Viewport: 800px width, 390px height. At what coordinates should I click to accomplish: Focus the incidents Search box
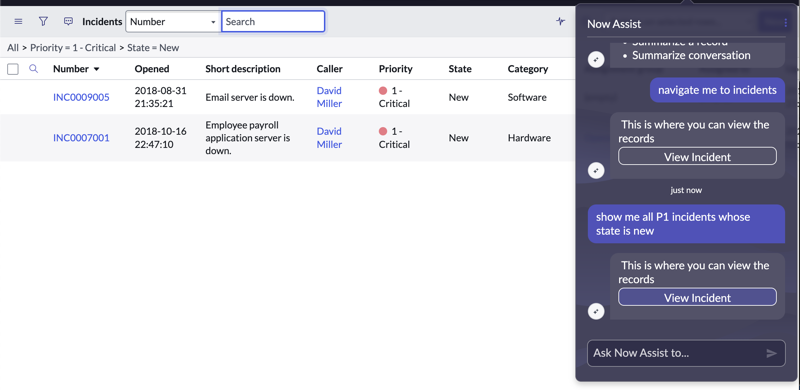click(273, 21)
